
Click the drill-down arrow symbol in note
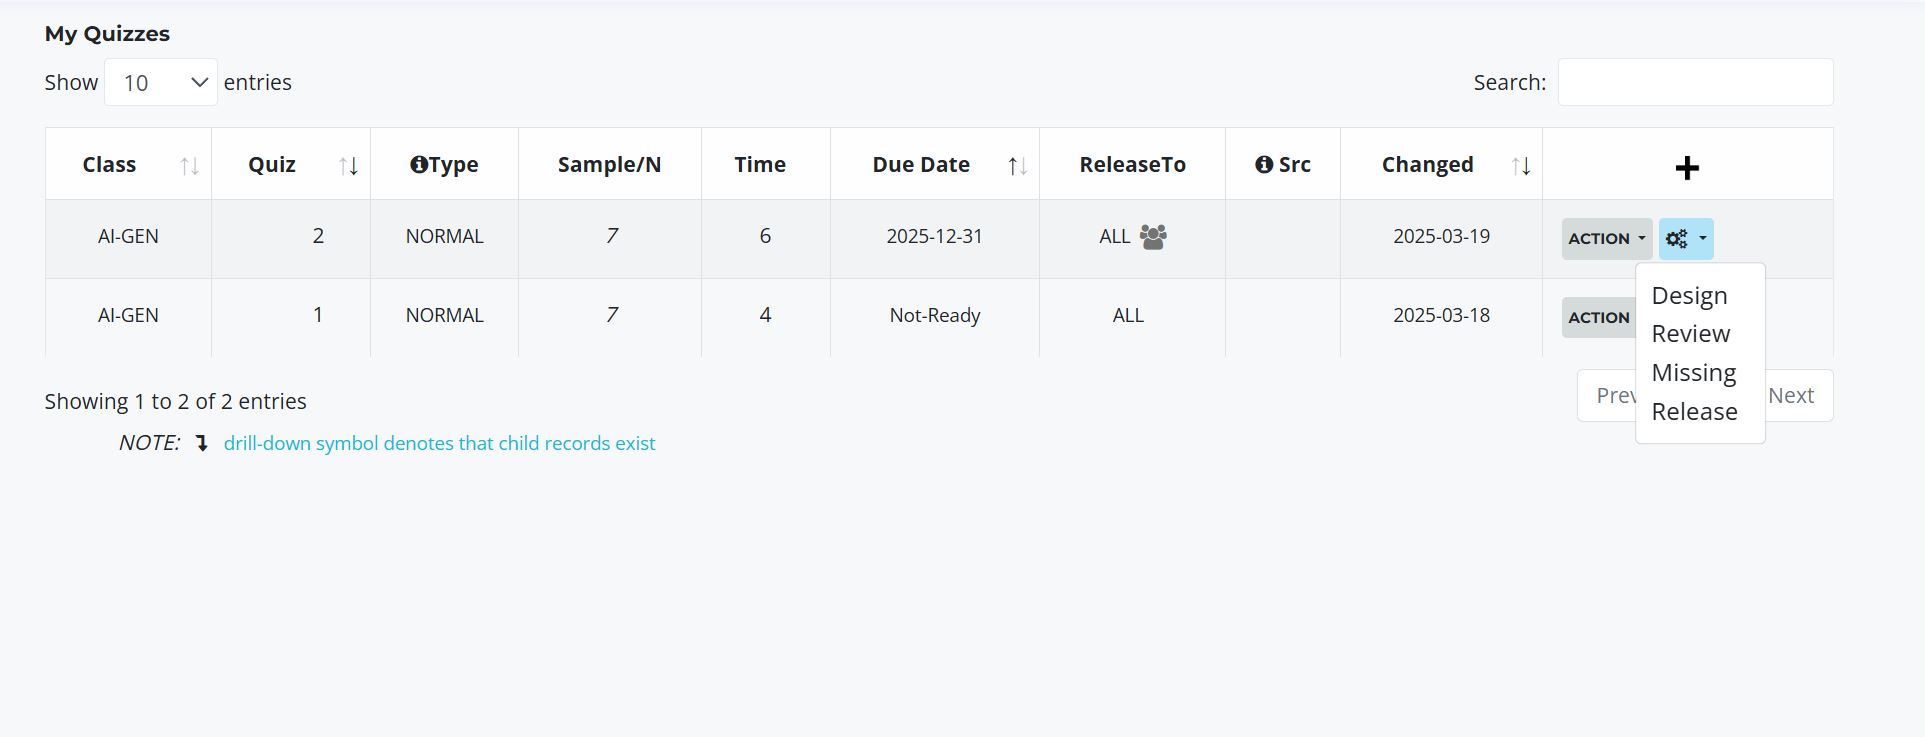click(201, 443)
